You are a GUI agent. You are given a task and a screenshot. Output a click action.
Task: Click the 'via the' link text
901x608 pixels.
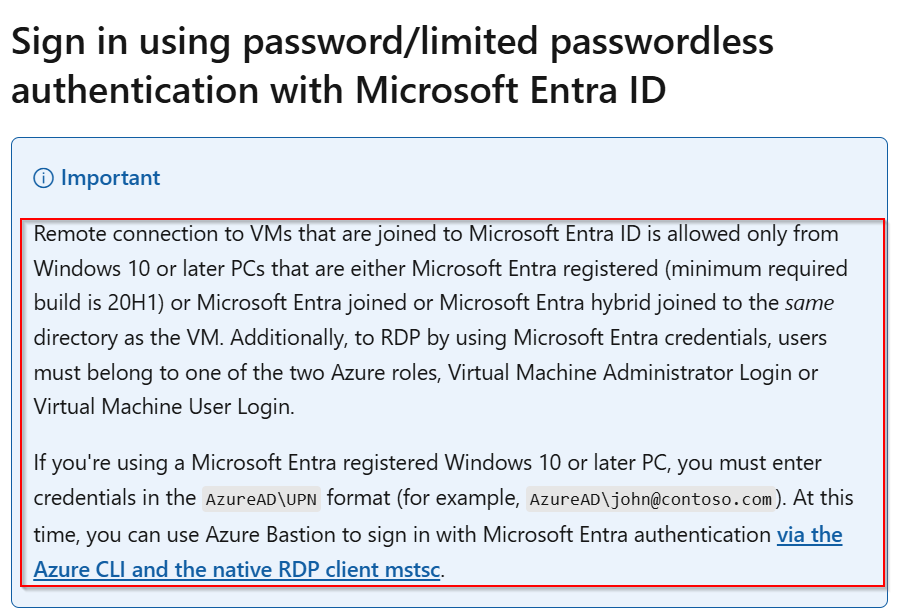click(x=809, y=535)
